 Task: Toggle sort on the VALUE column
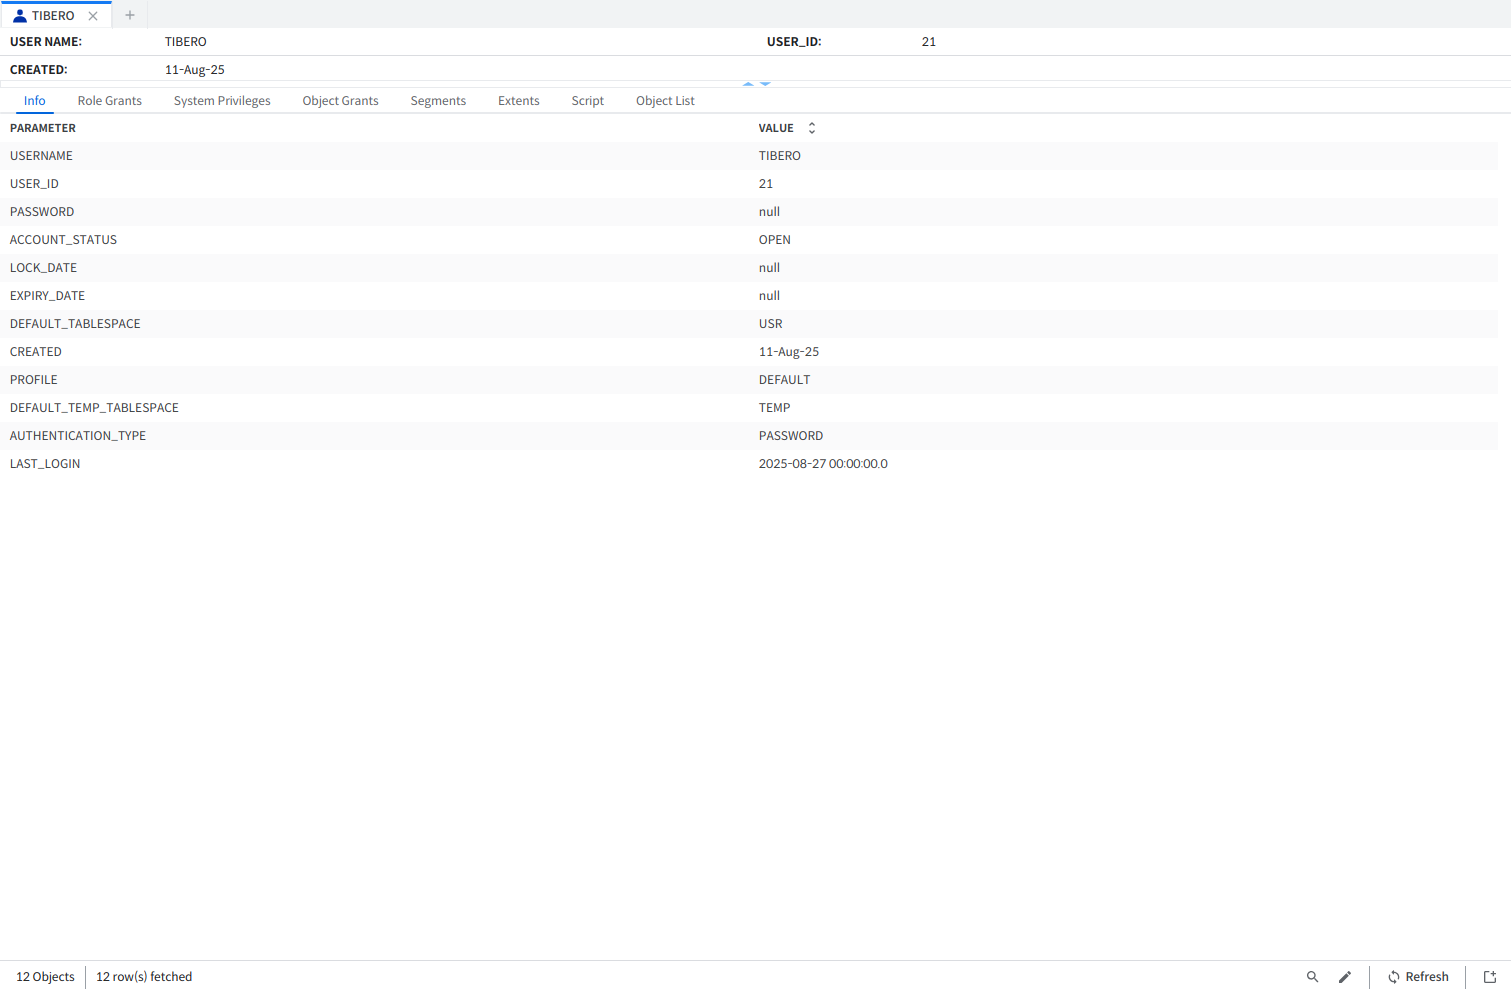(812, 128)
